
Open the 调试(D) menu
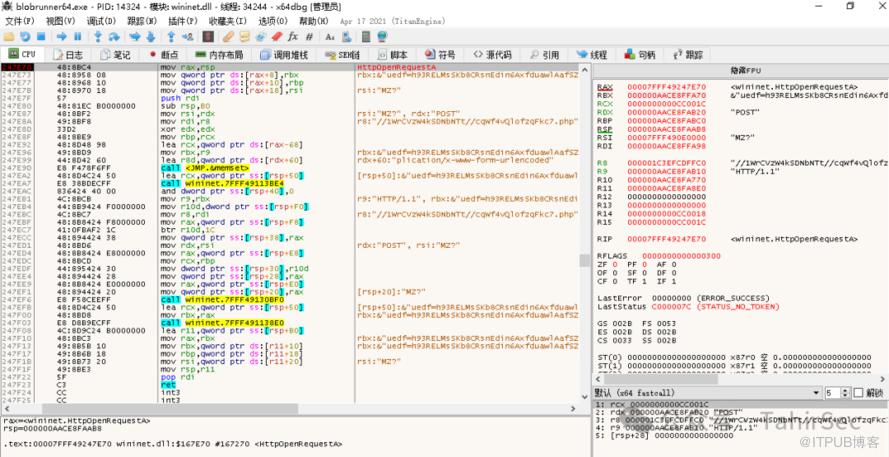coord(100,20)
